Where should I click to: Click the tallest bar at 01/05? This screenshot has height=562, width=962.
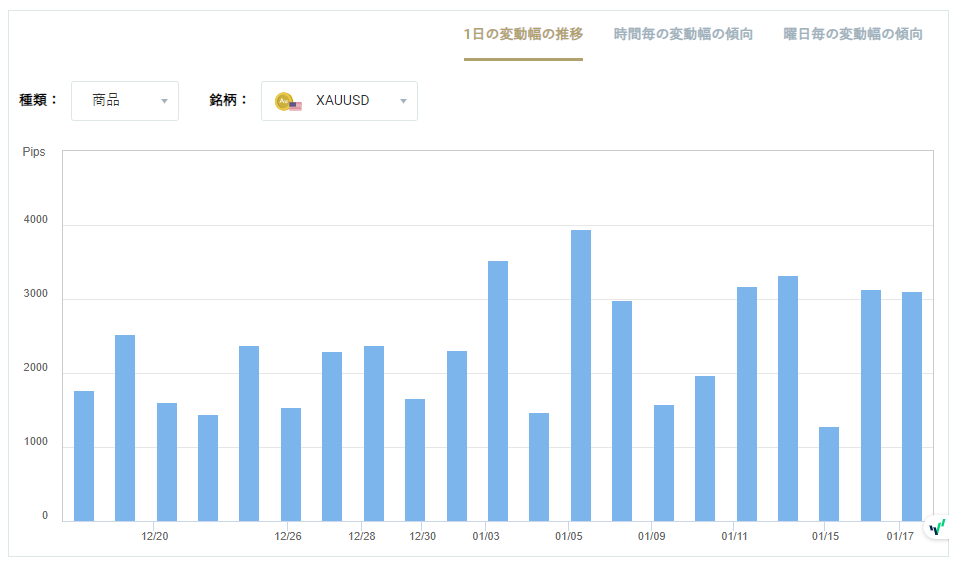(x=580, y=375)
